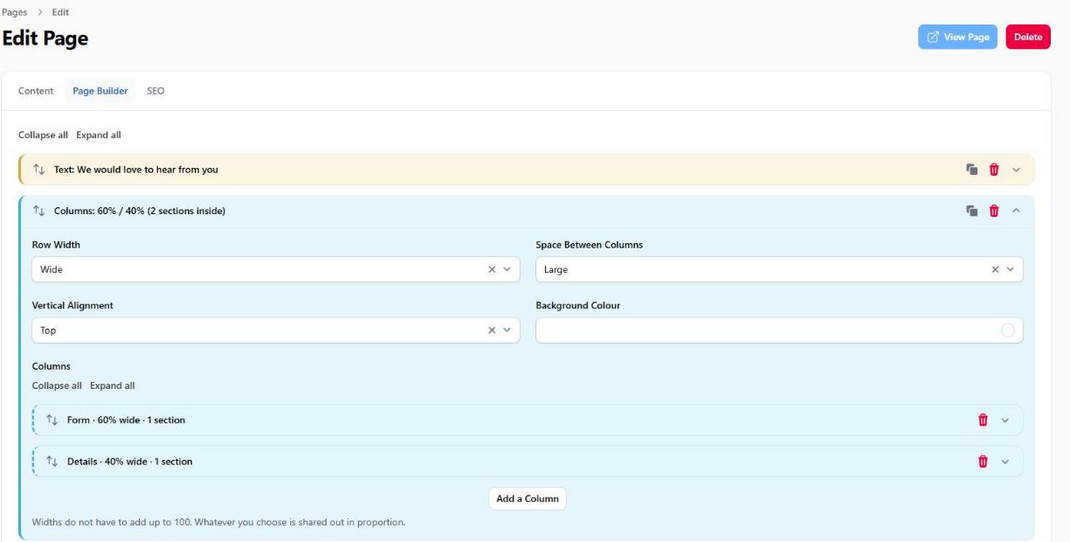Click Text: We would love to hear header
Screen dimensions: 1070x542
tap(136, 169)
